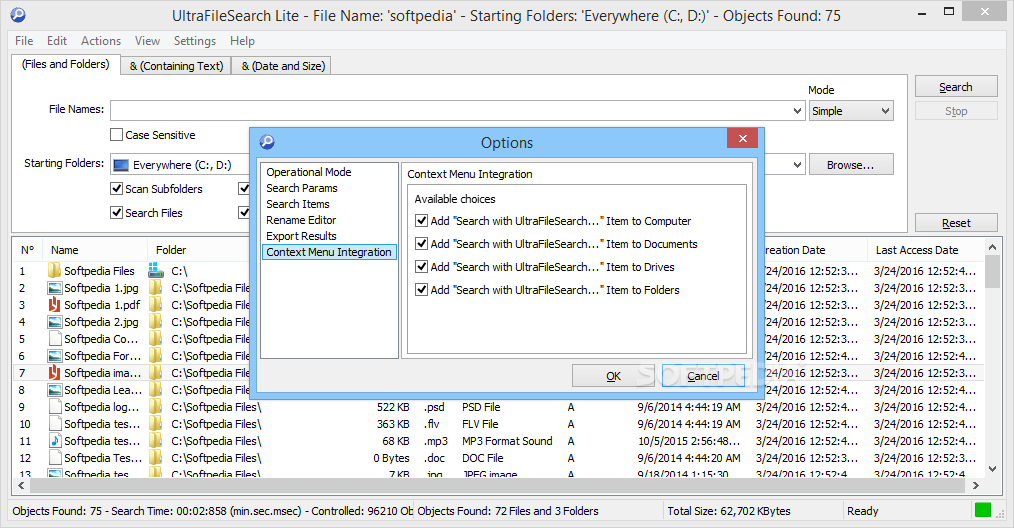Click the UltraFileSearch app icon in title bar

tap(18, 14)
